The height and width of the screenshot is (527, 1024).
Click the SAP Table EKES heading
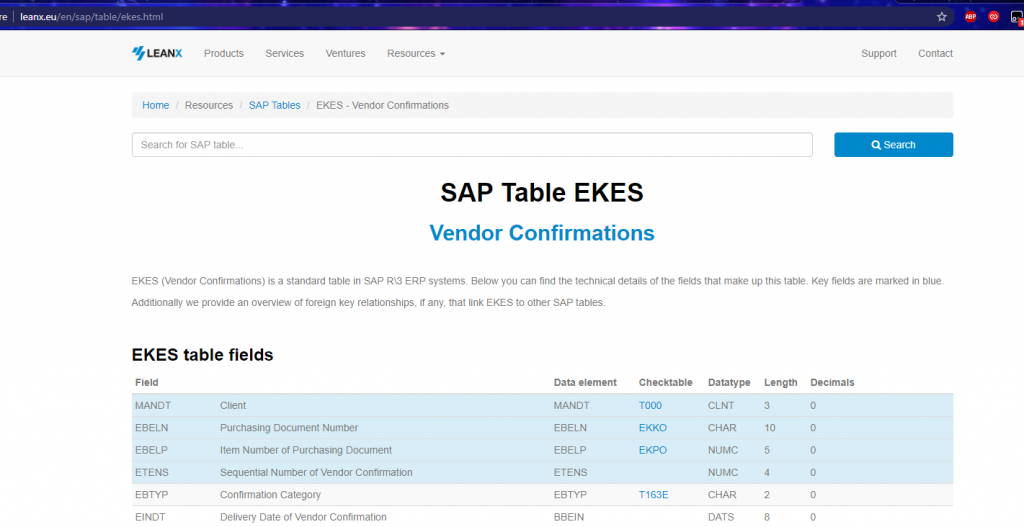point(541,193)
